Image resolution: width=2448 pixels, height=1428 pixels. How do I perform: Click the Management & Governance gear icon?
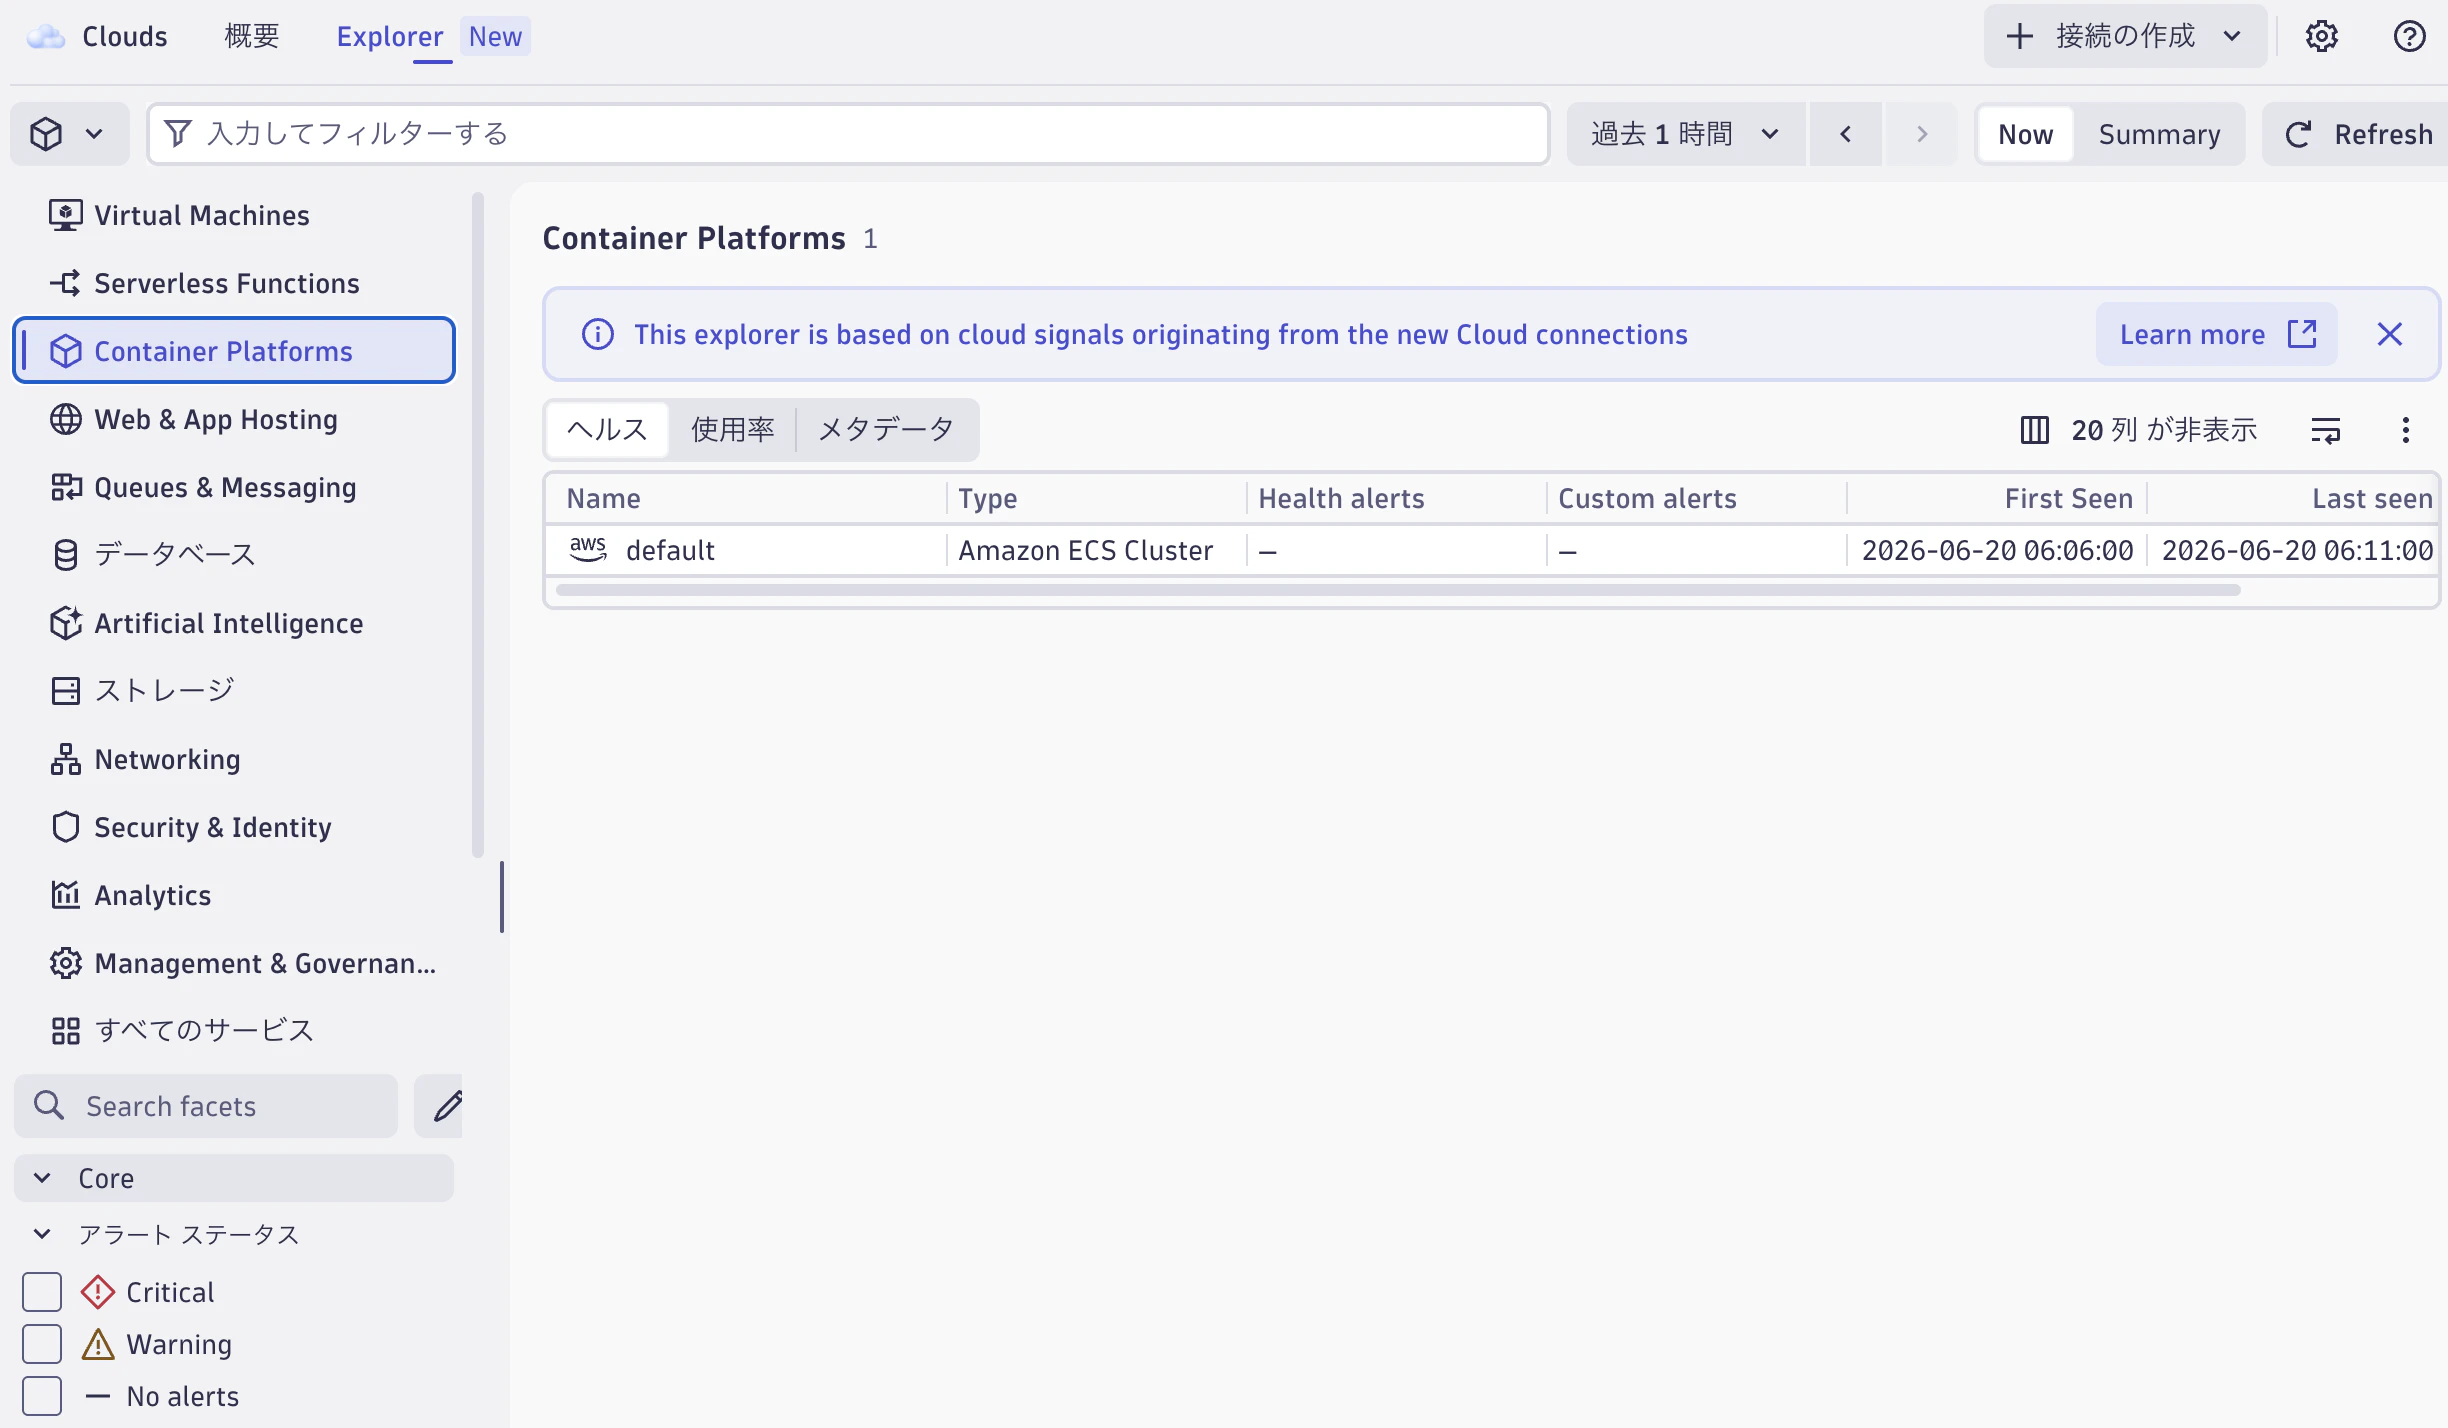tap(66, 963)
